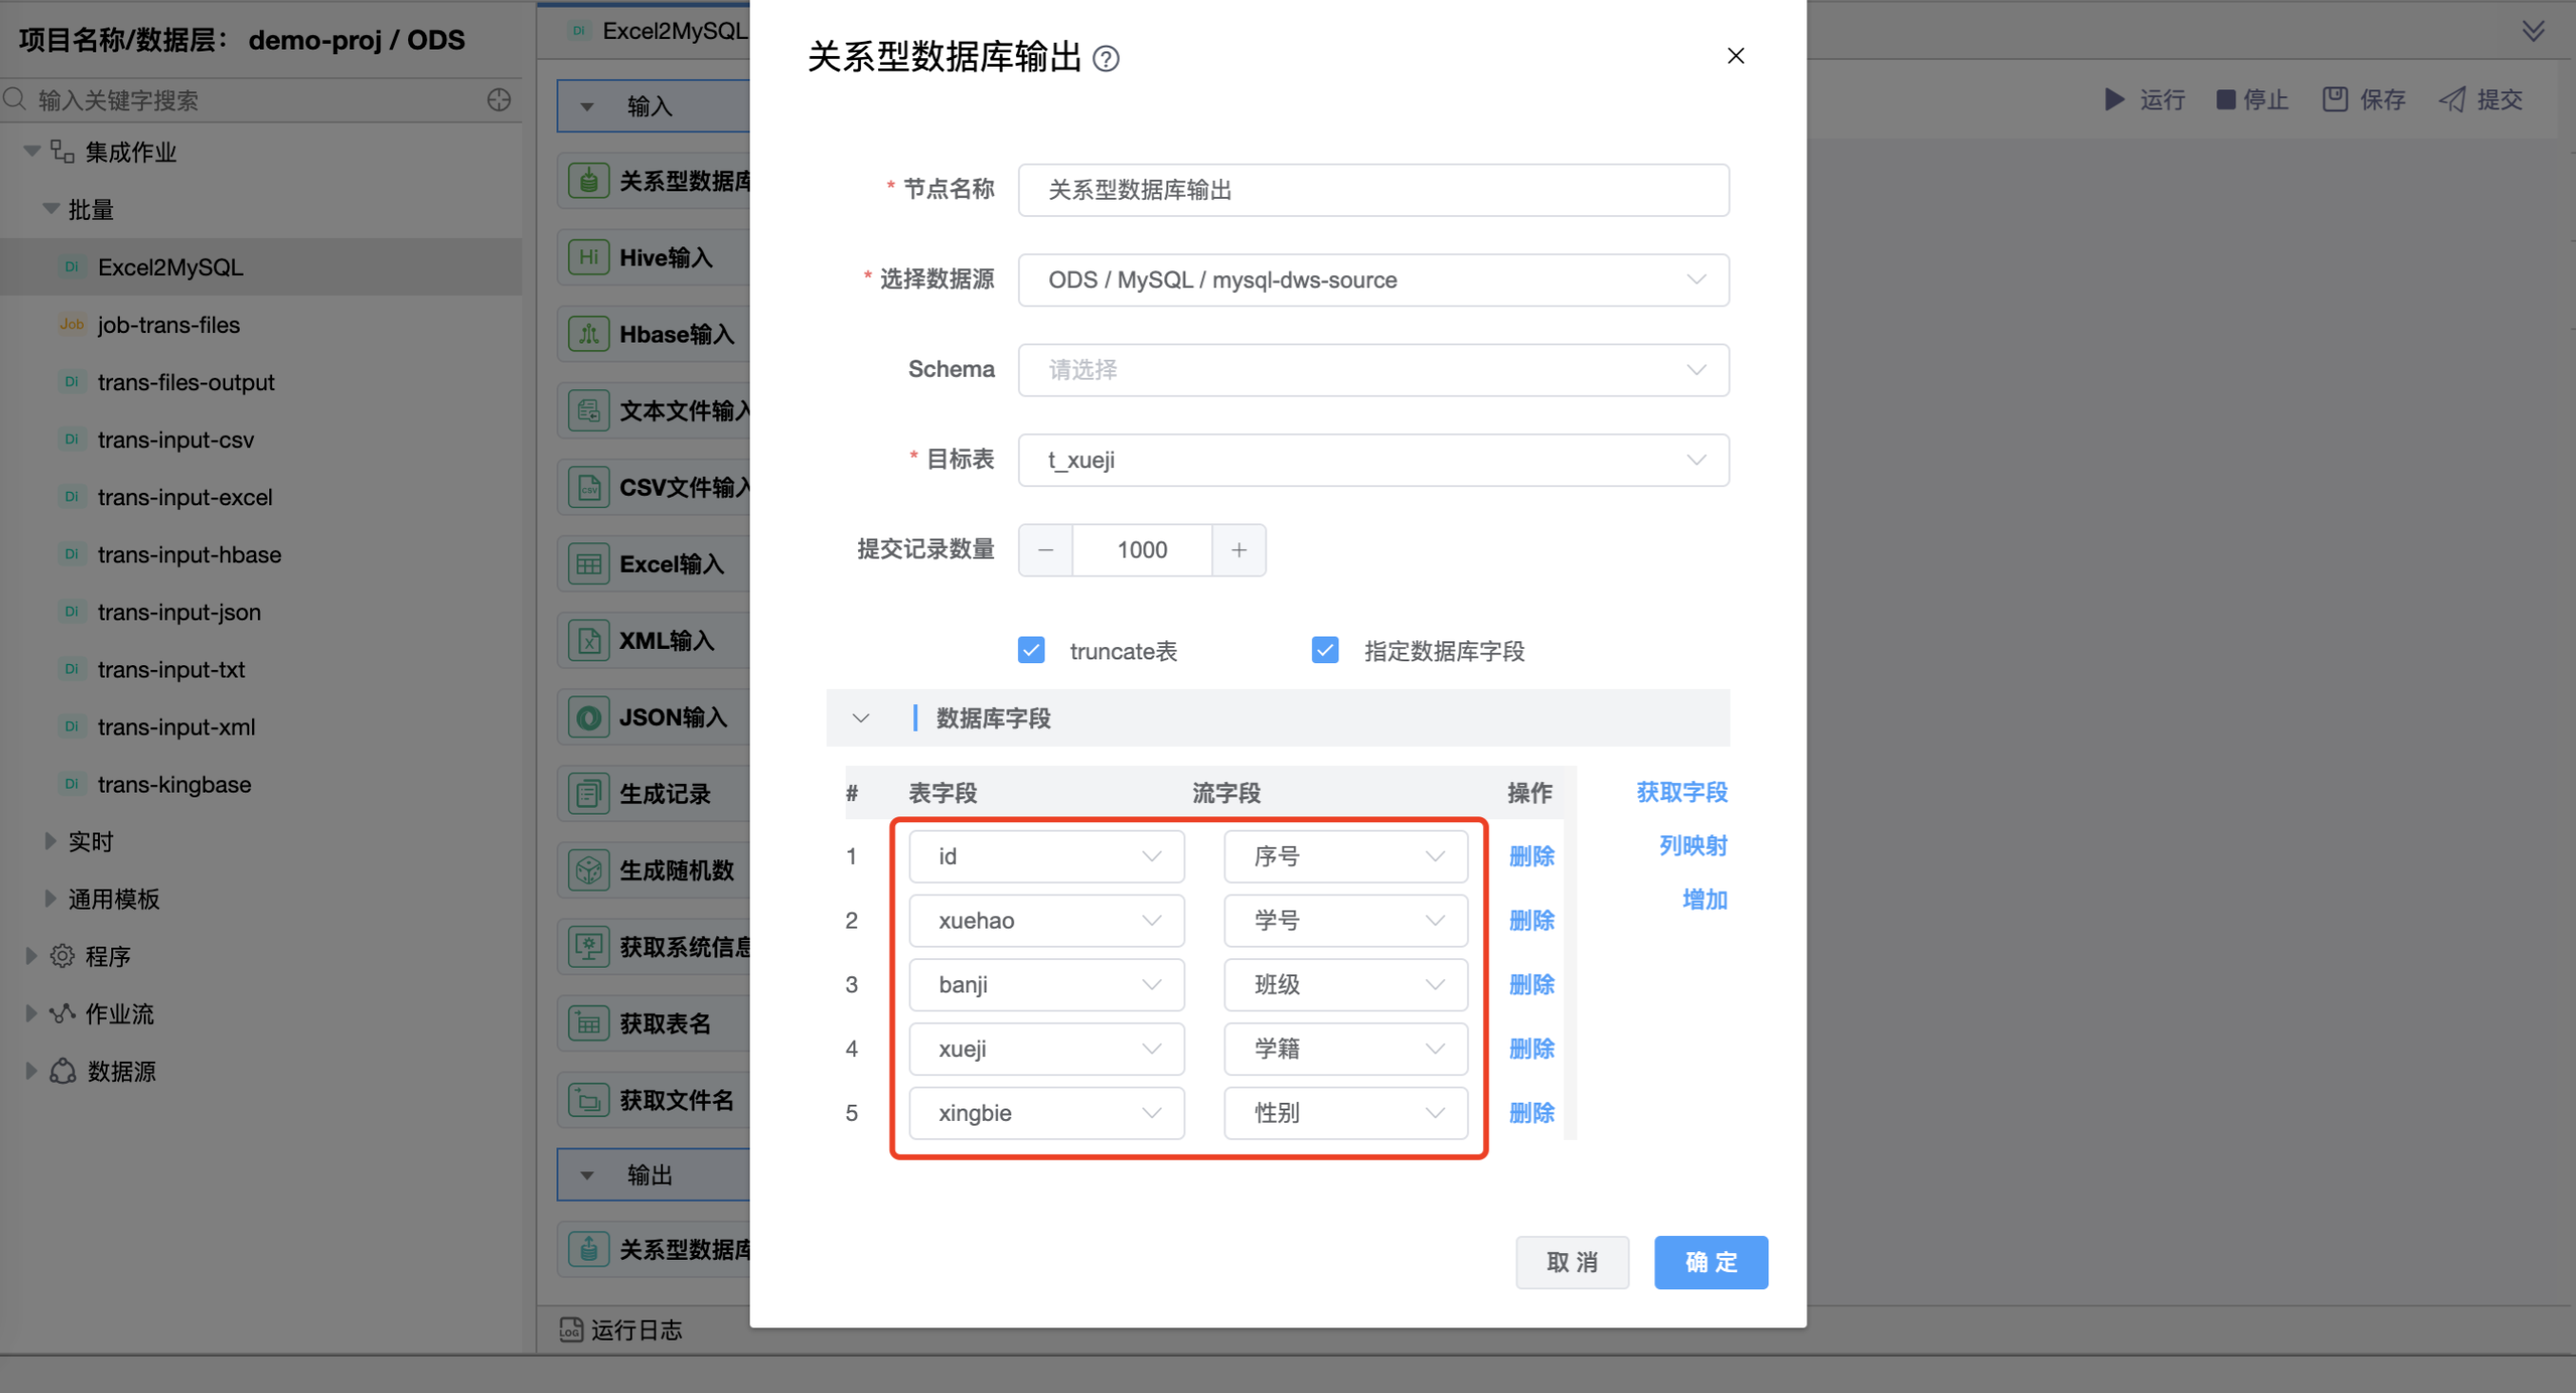Select trans-input-csv in the job tree
Image resolution: width=2576 pixels, height=1393 pixels.
(176, 440)
